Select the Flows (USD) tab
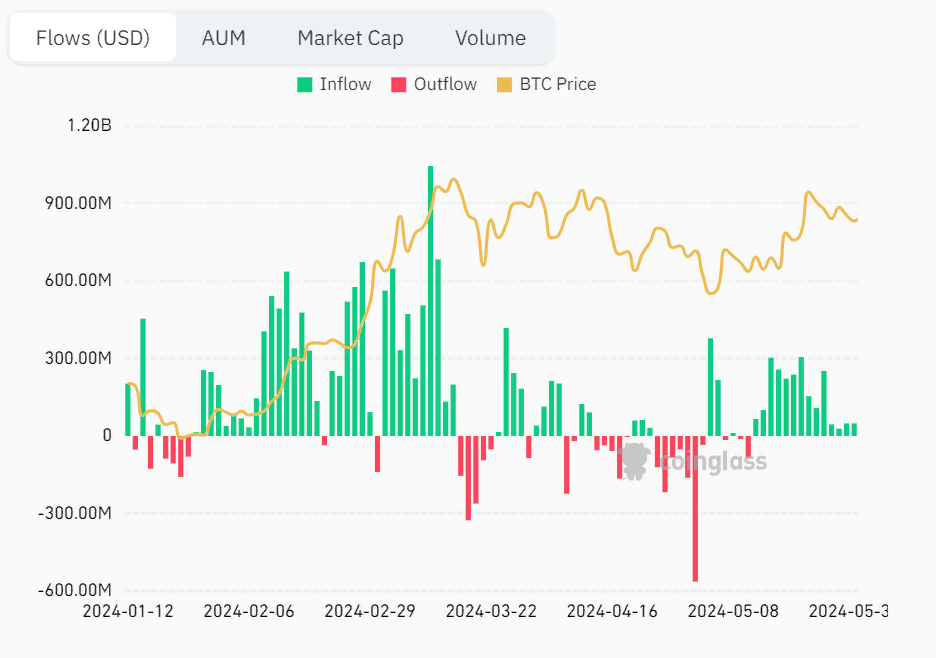Screen dimensions: 936x658 point(93,38)
